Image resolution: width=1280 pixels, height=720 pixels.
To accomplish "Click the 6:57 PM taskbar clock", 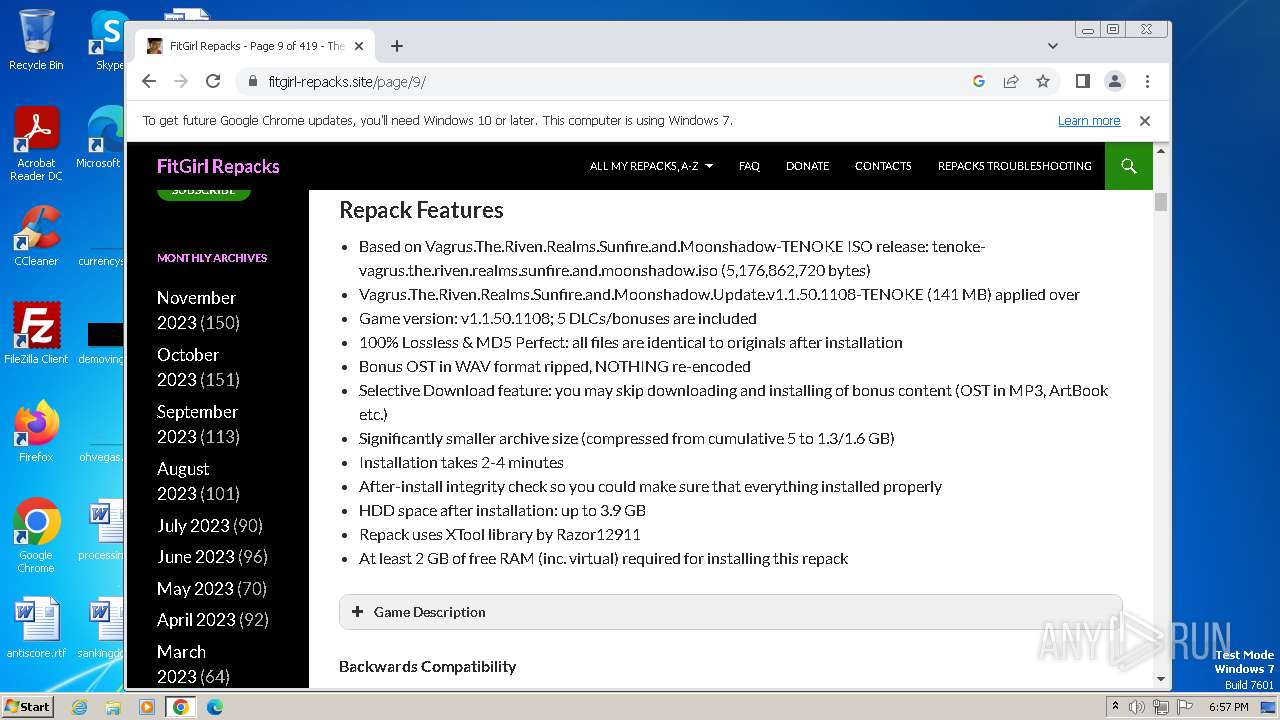I will 1228,707.
